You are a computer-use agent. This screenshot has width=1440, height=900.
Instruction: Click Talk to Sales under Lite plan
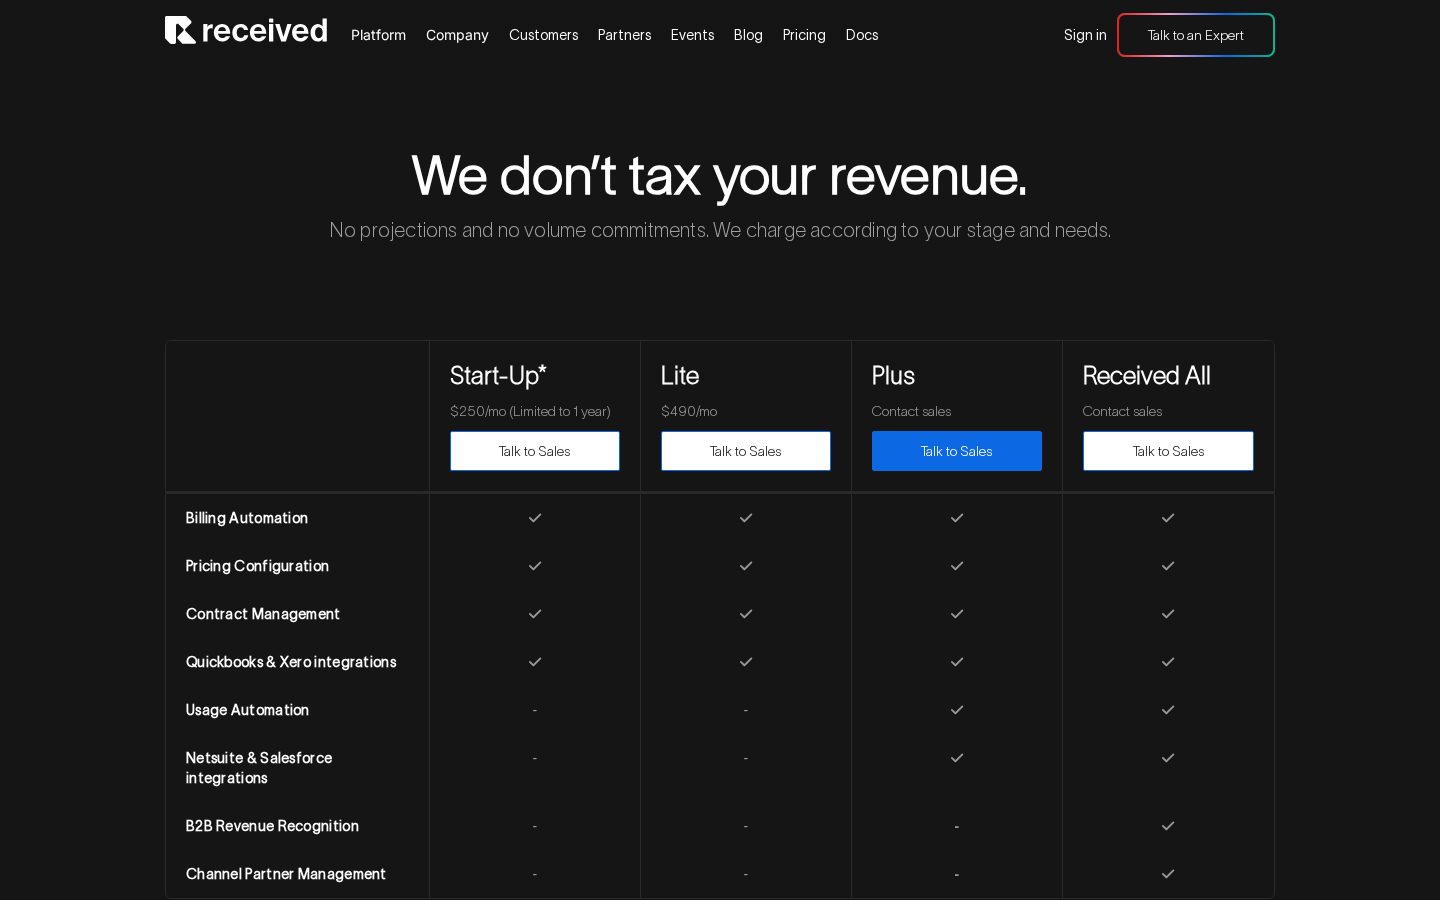pyautogui.click(x=746, y=451)
